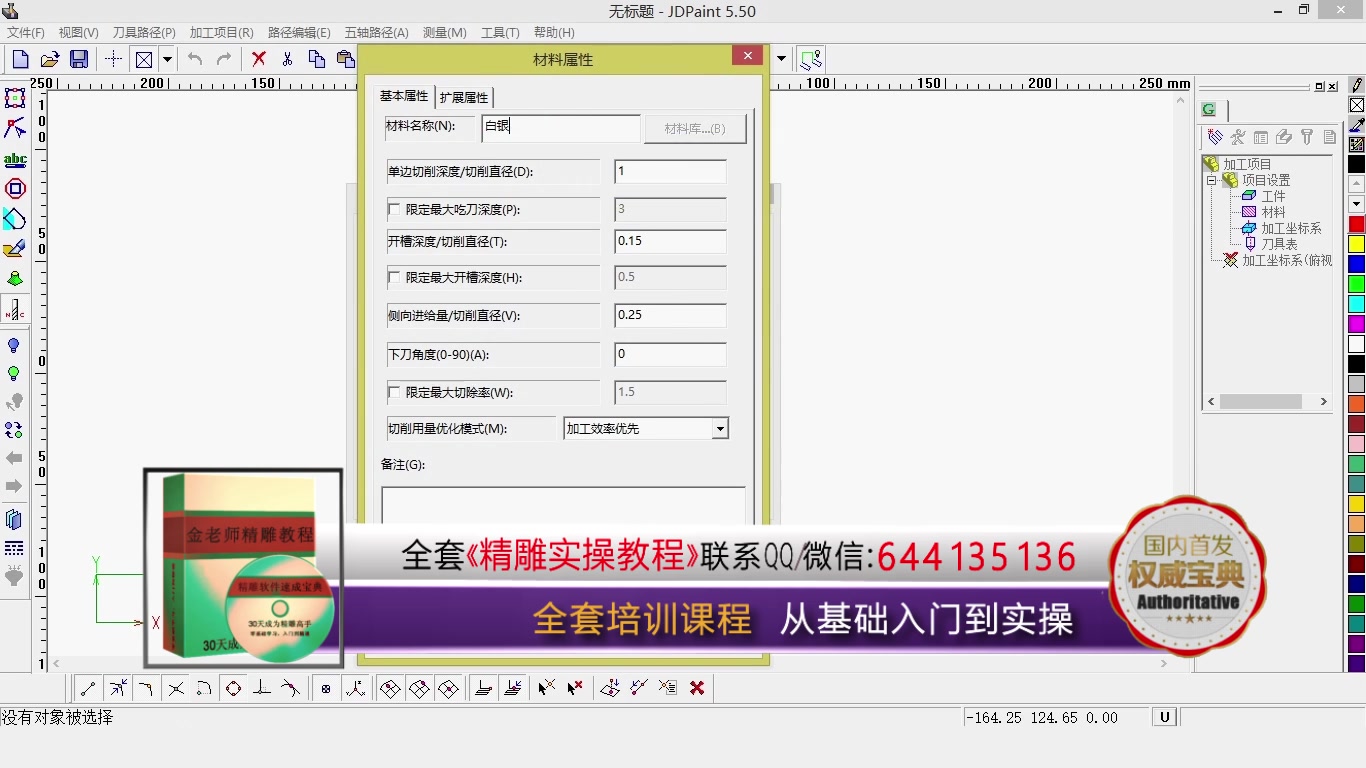Select the circle node tool in bottom toolbar
Image resolution: width=1366 pixels, height=768 pixels.
tap(233, 687)
